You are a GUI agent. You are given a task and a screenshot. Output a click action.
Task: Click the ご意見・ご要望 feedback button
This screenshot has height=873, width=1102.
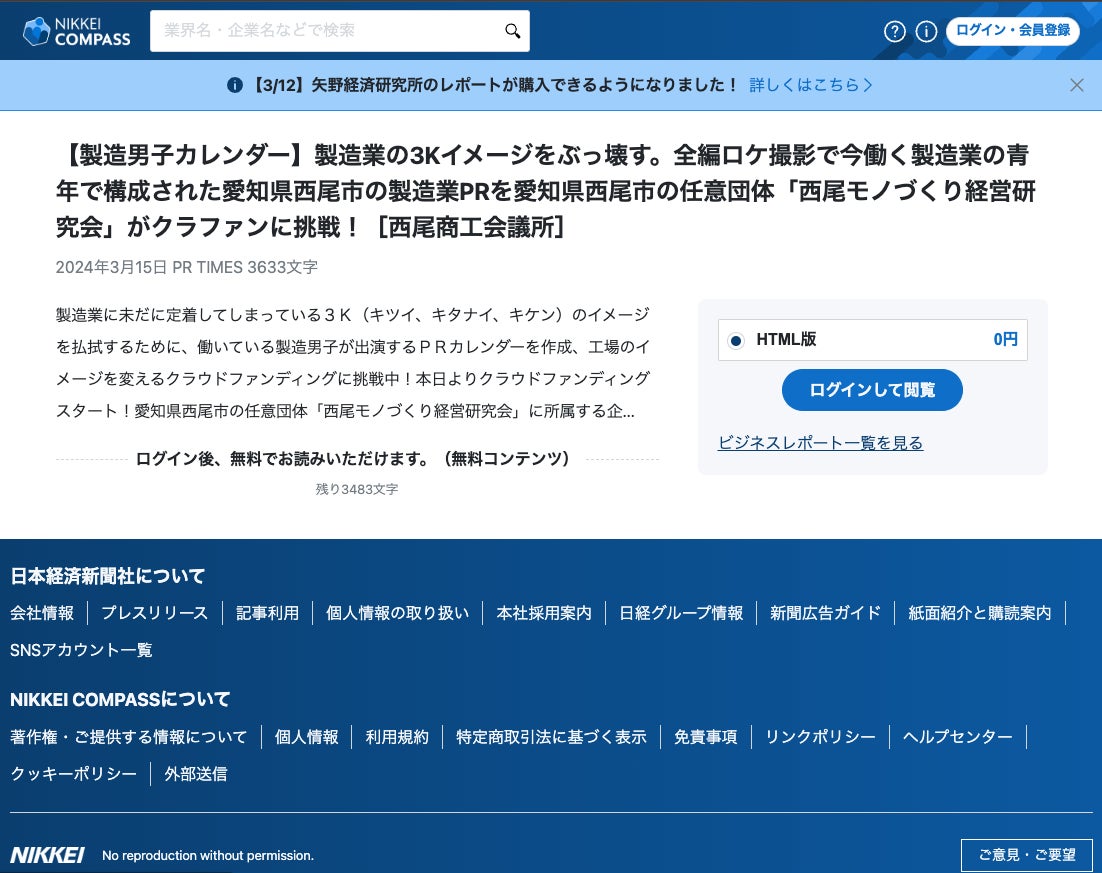pyautogui.click(x=1027, y=855)
